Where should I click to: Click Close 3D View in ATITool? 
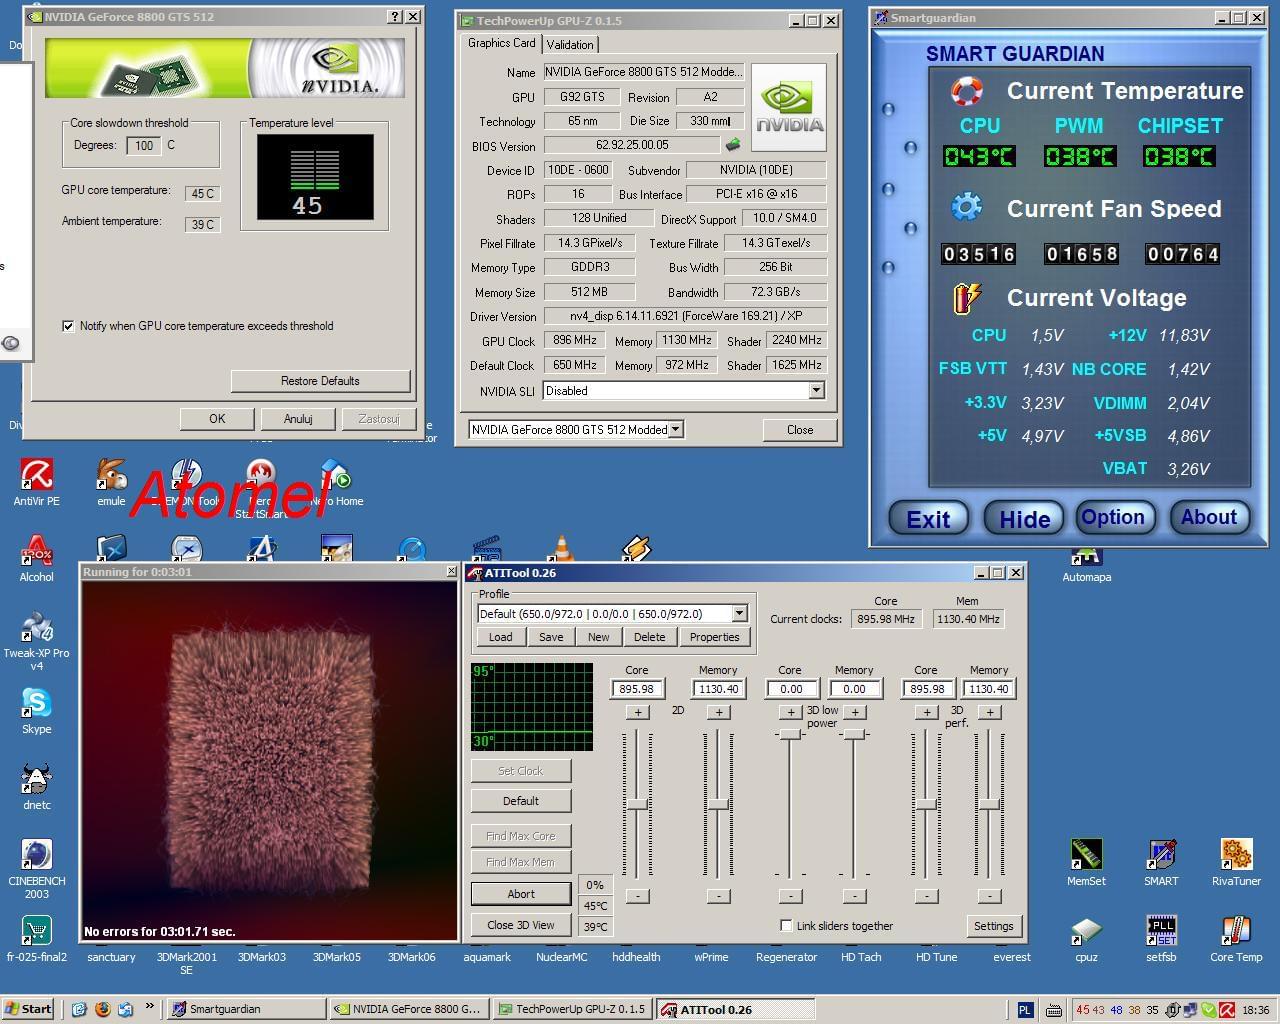[521, 925]
